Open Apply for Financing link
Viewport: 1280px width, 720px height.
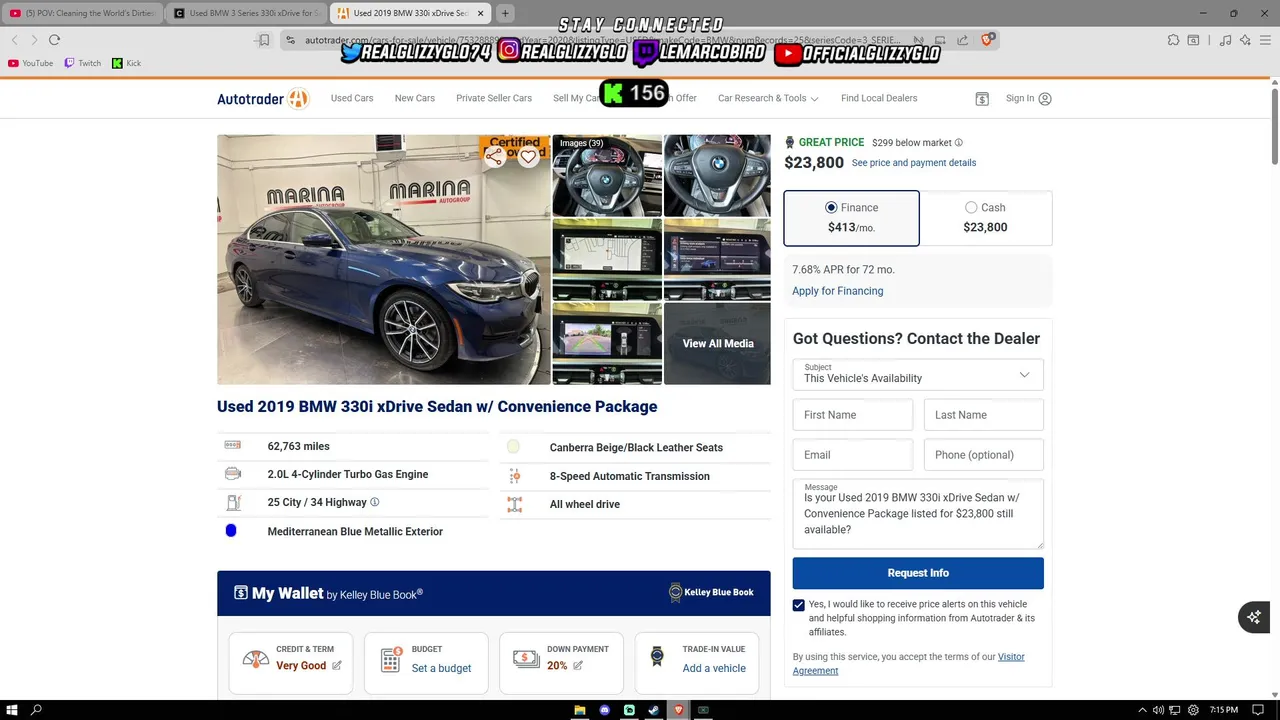coord(837,291)
